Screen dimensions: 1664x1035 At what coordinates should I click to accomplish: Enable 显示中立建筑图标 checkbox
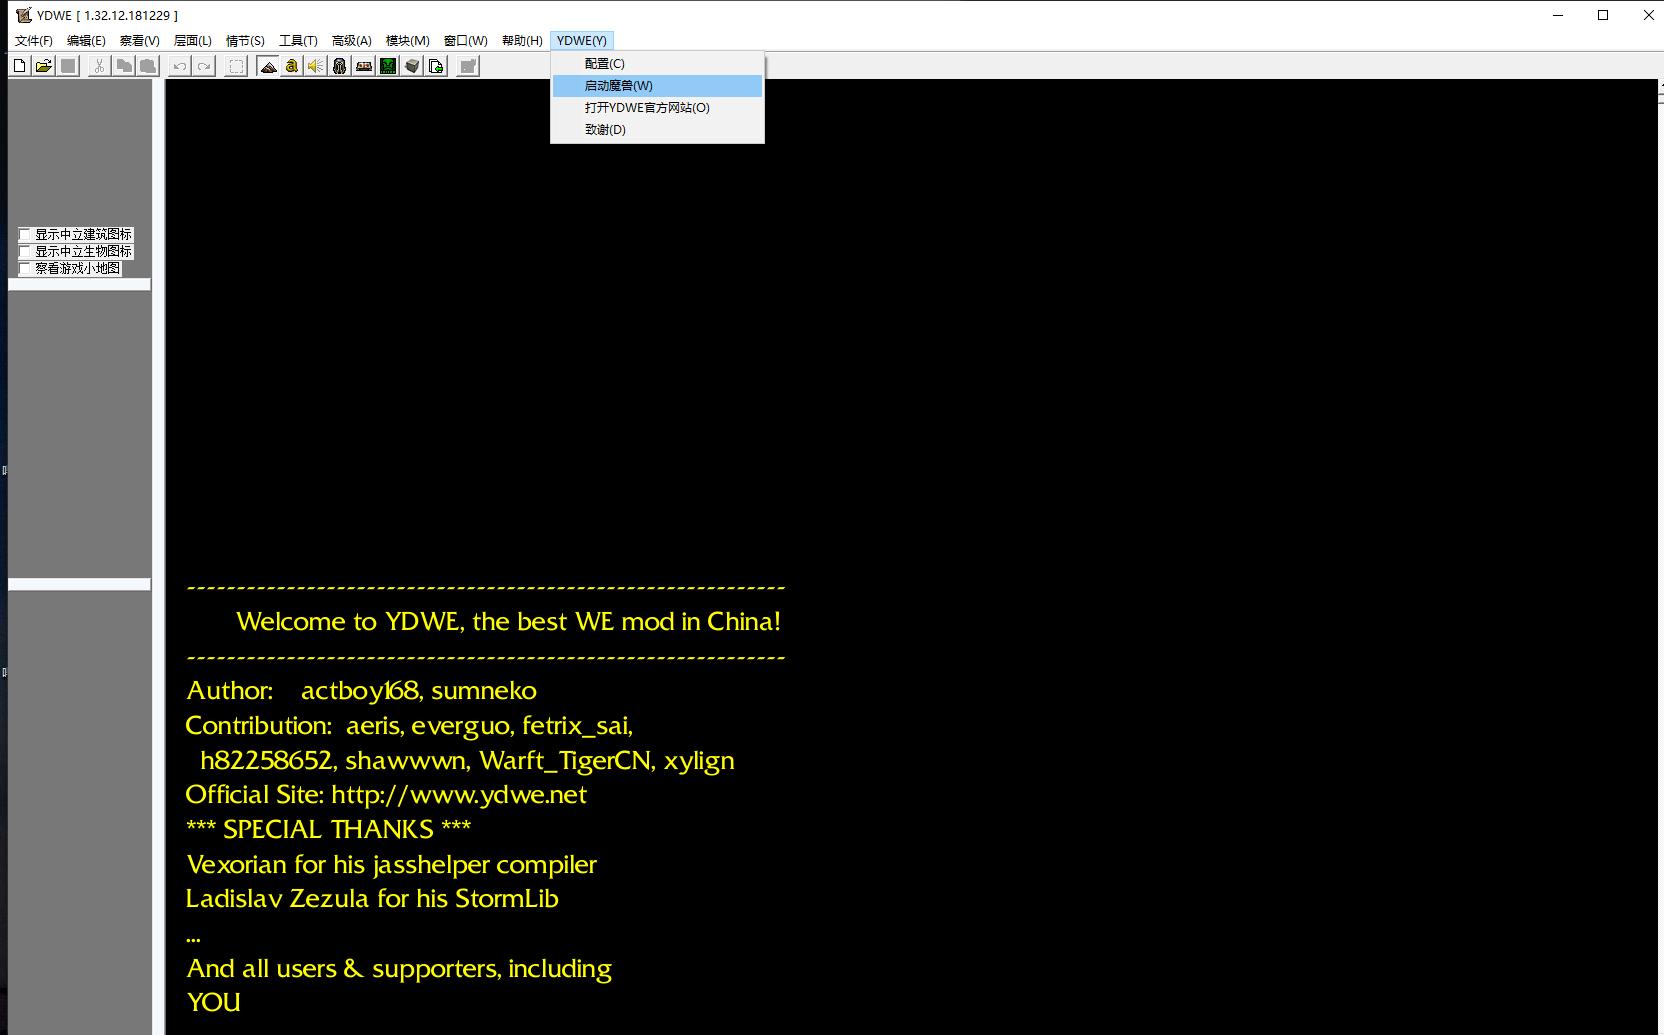(25, 235)
